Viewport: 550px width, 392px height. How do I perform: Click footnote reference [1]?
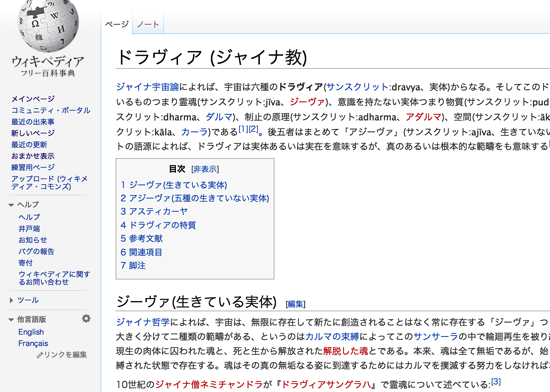[243, 129]
